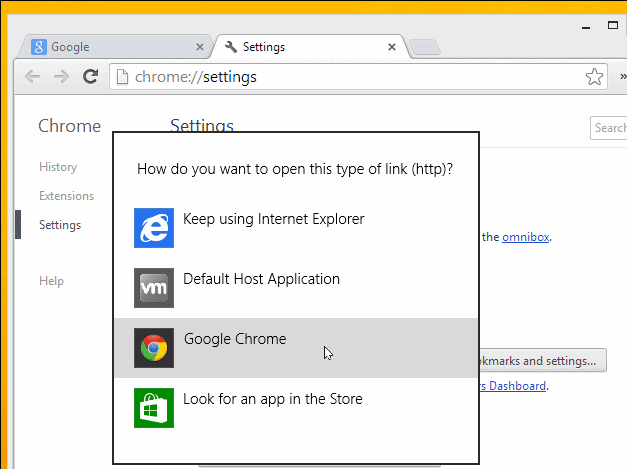Open a new tab
Image resolution: width=627 pixels, height=469 pixels.
coord(425,47)
